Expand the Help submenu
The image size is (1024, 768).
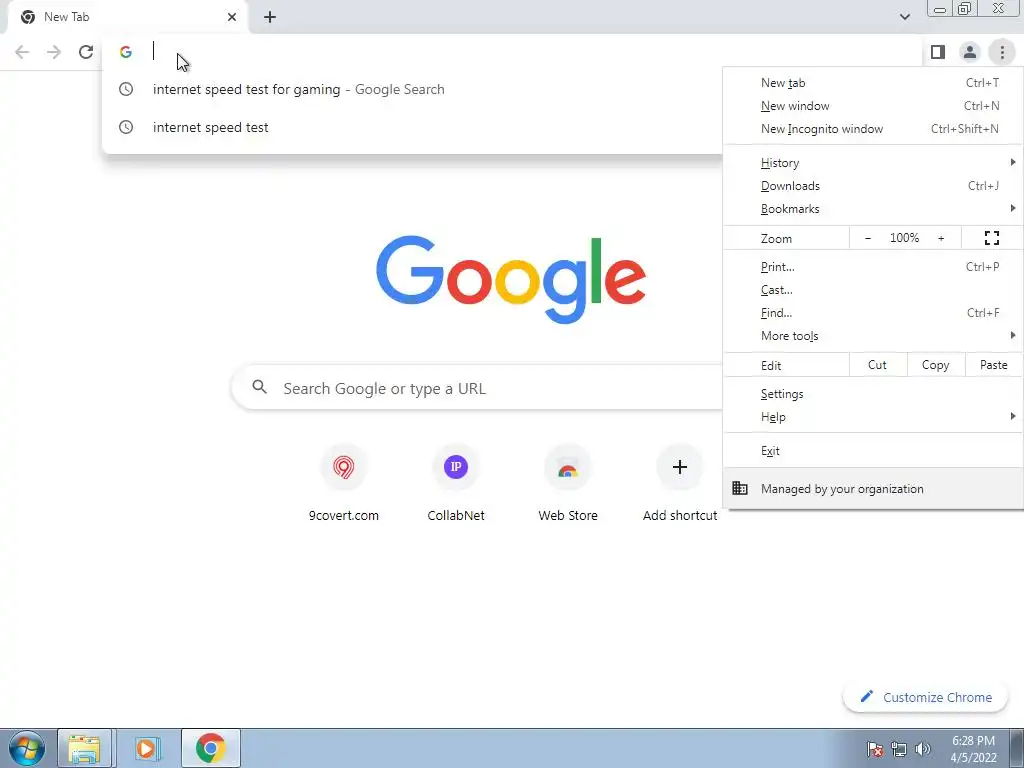[x=873, y=417]
